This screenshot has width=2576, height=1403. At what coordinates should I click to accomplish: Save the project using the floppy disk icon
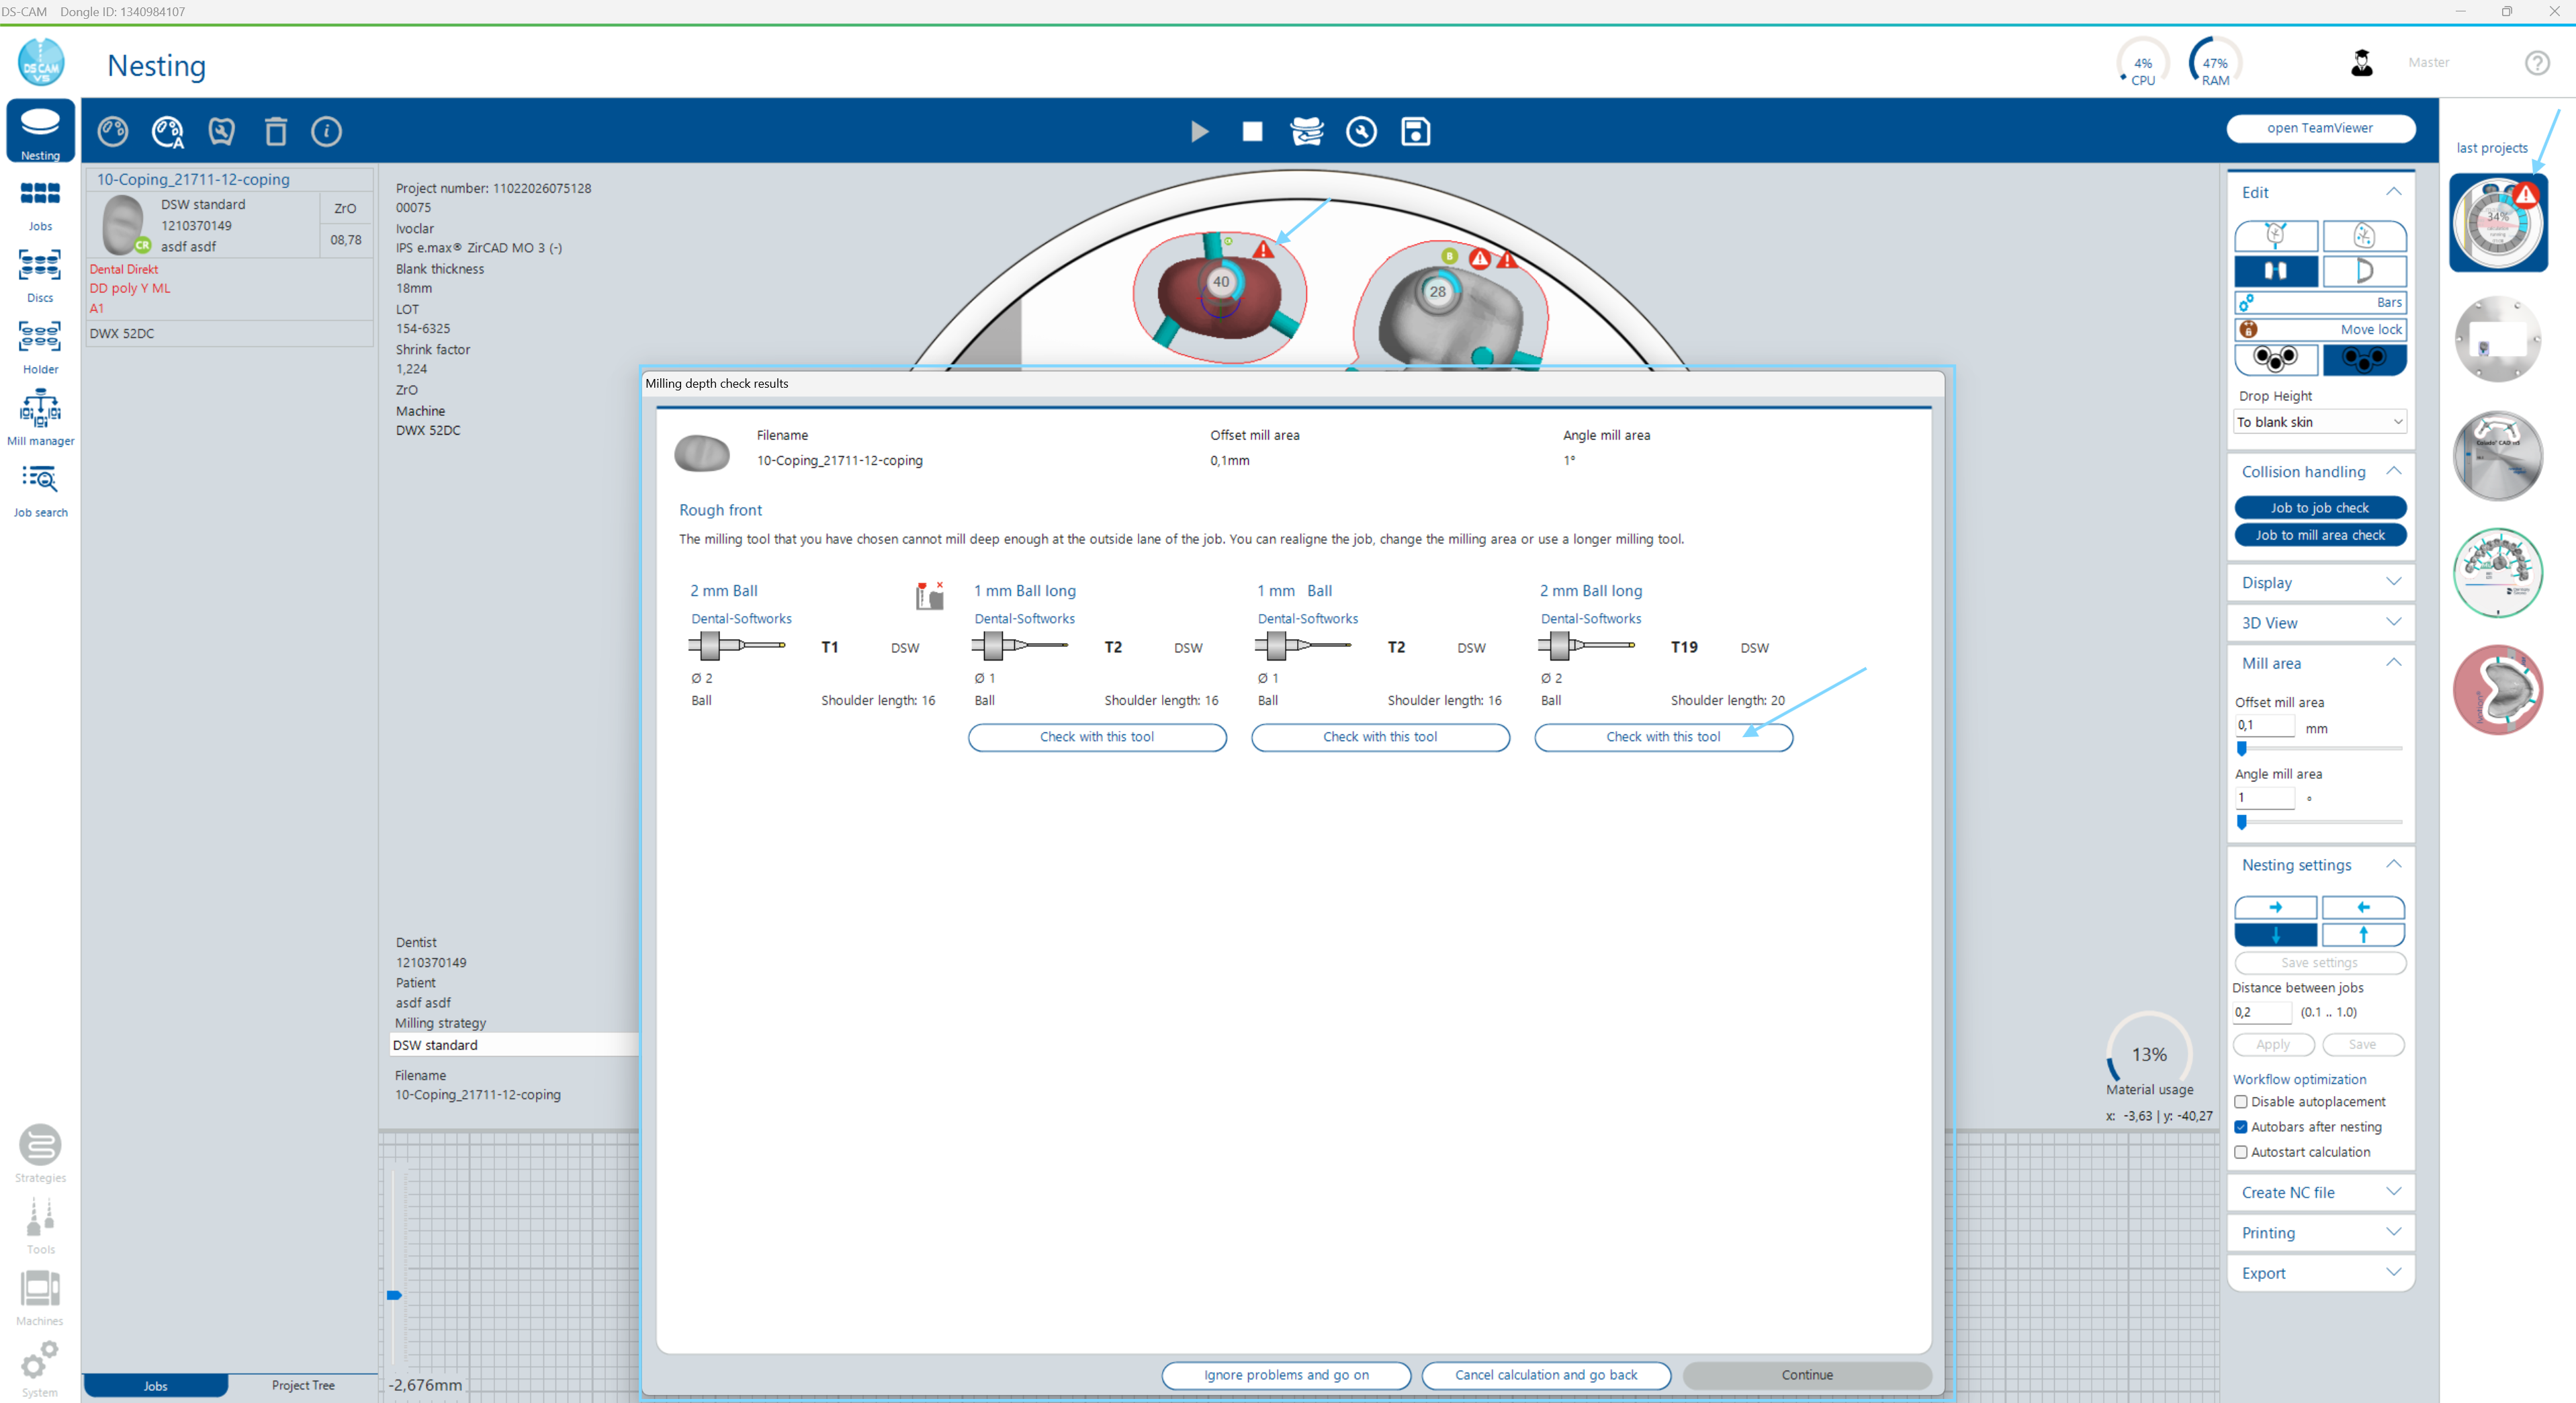[x=1414, y=131]
